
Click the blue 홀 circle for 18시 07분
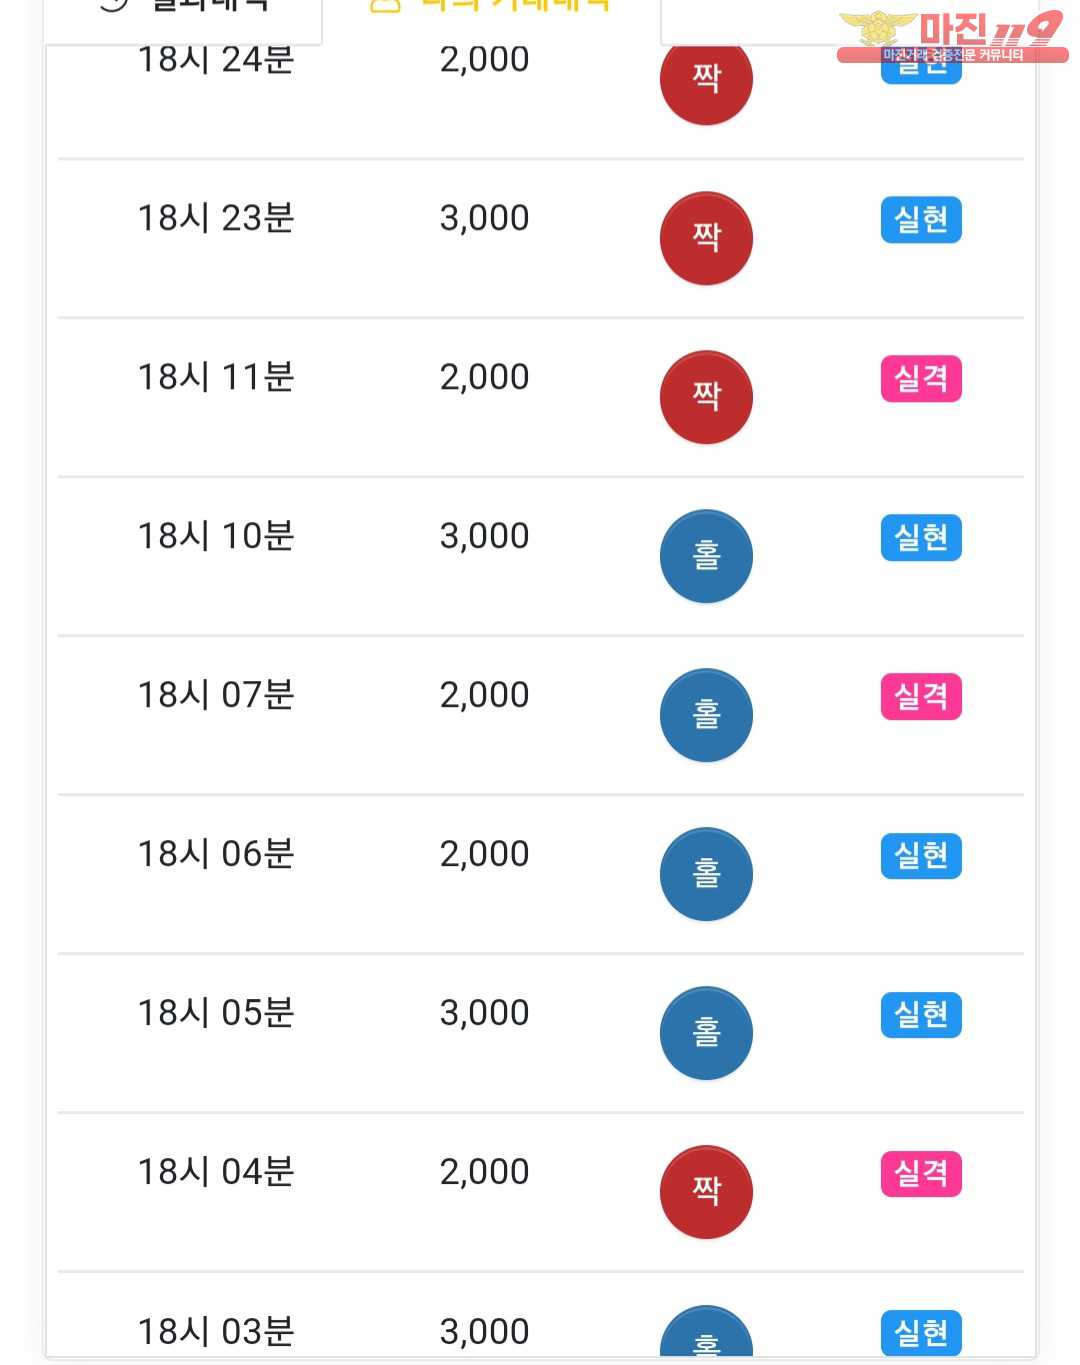(706, 715)
